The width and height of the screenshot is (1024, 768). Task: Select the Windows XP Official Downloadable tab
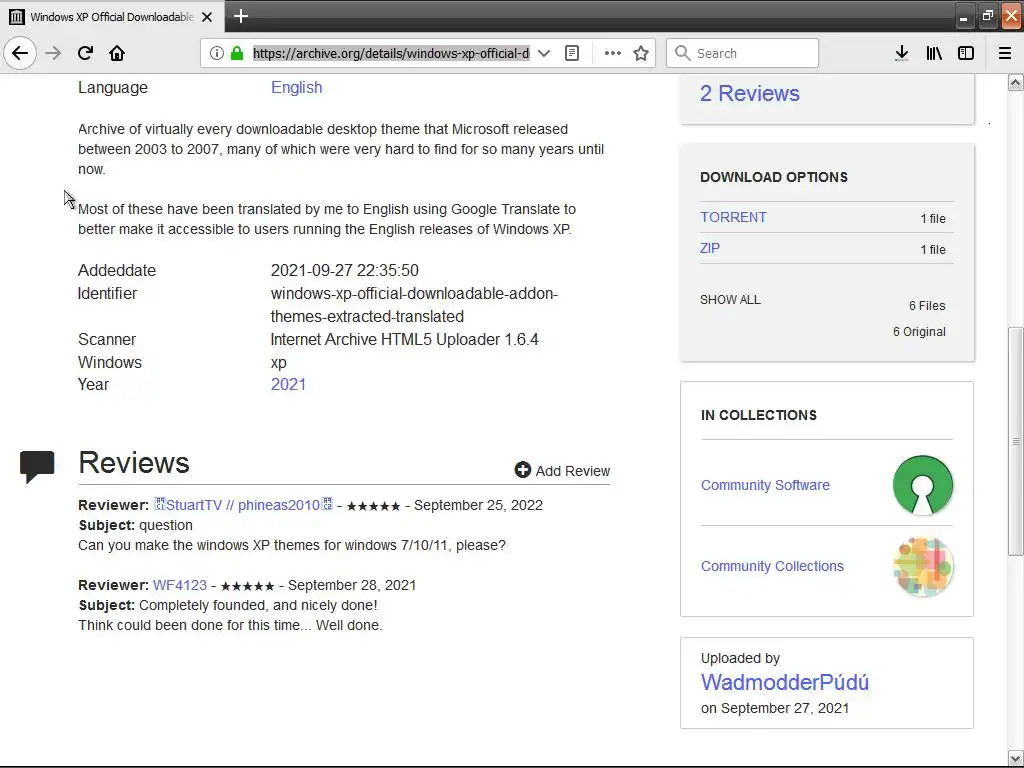pyautogui.click(x=112, y=17)
